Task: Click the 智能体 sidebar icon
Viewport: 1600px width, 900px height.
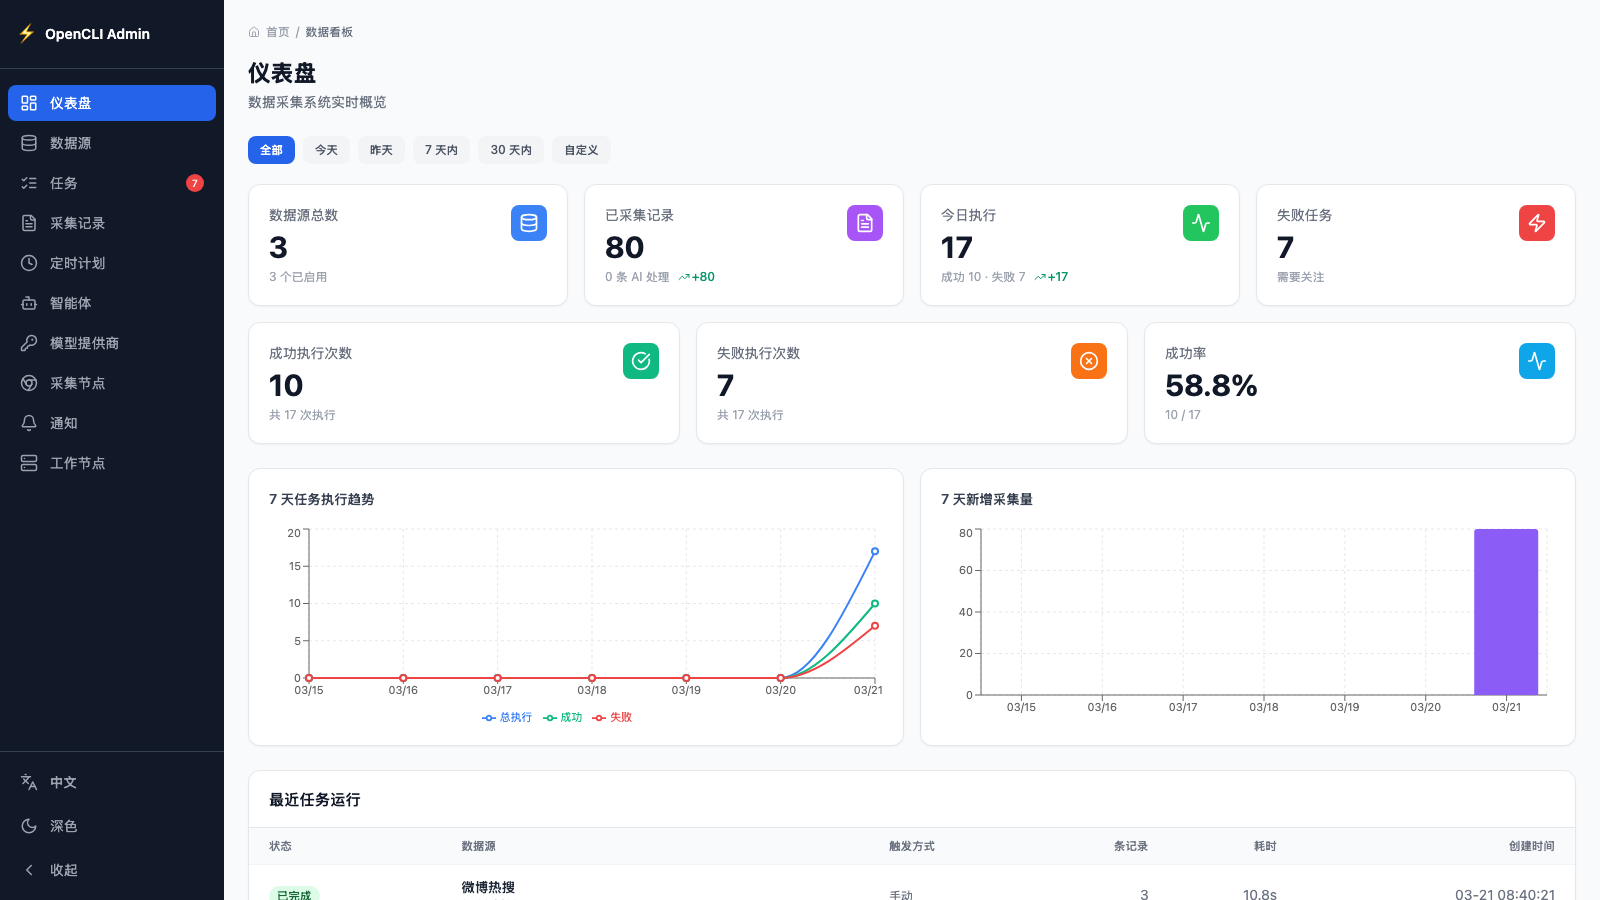Action: coord(28,303)
